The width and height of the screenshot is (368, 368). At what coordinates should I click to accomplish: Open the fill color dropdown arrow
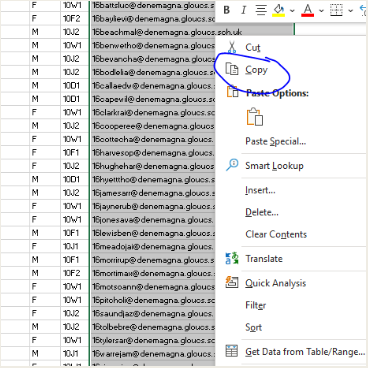pos(292,11)
